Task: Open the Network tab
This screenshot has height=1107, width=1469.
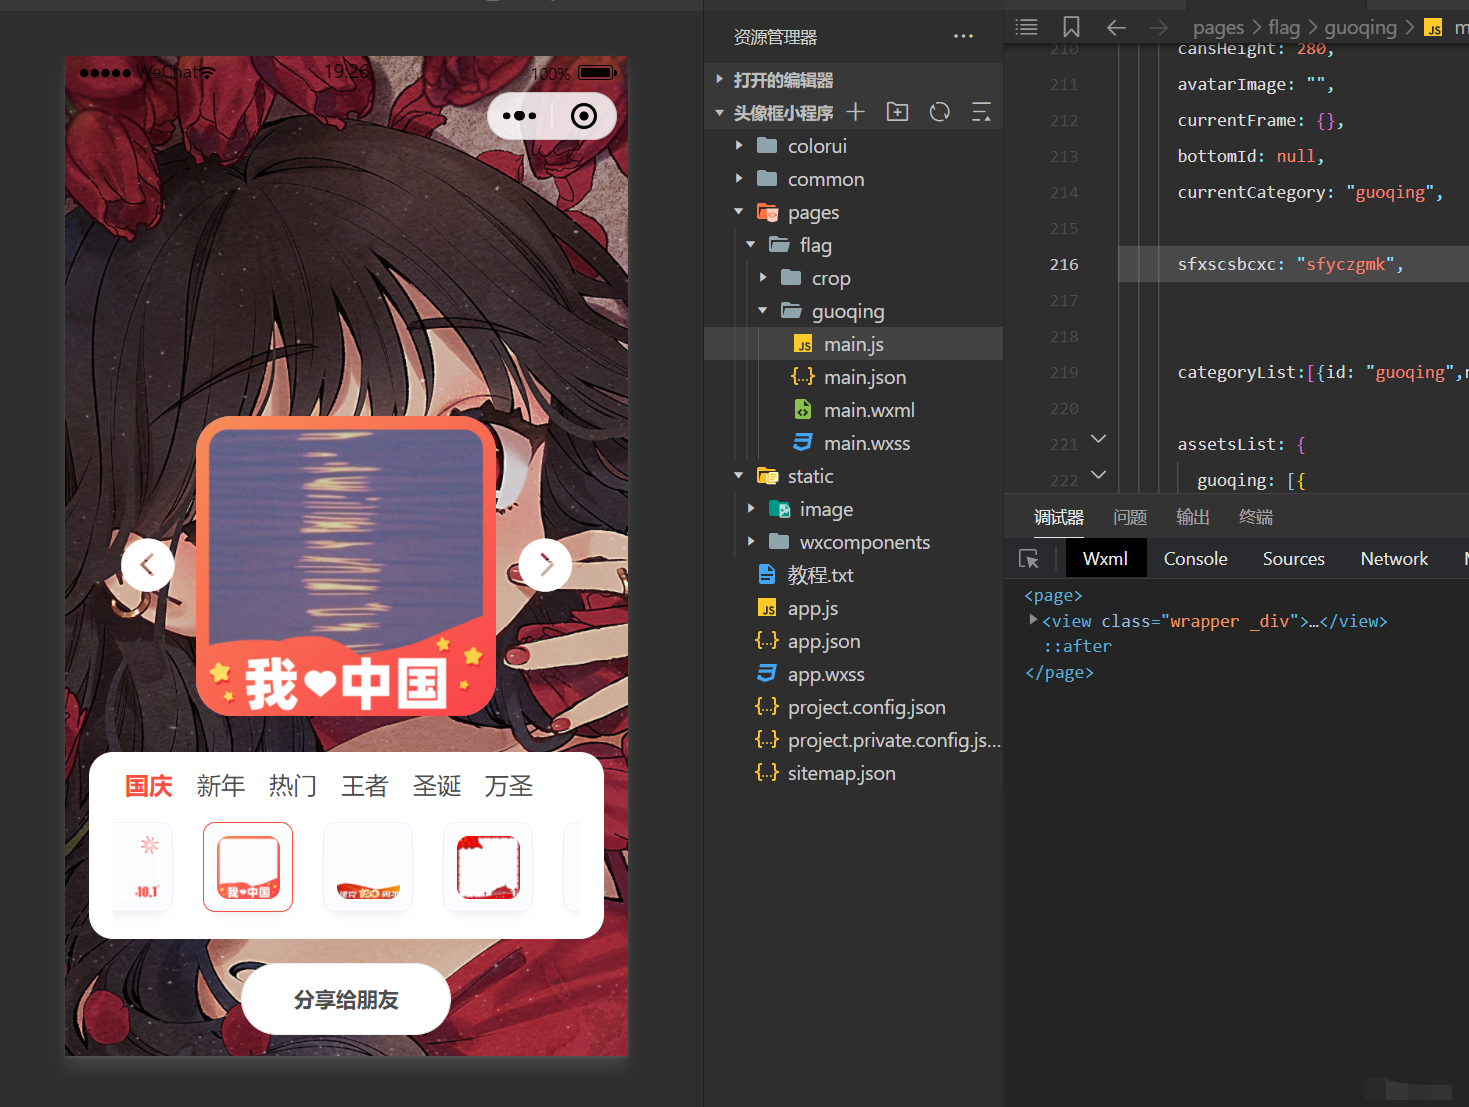Action: (x=1394, y=559)
